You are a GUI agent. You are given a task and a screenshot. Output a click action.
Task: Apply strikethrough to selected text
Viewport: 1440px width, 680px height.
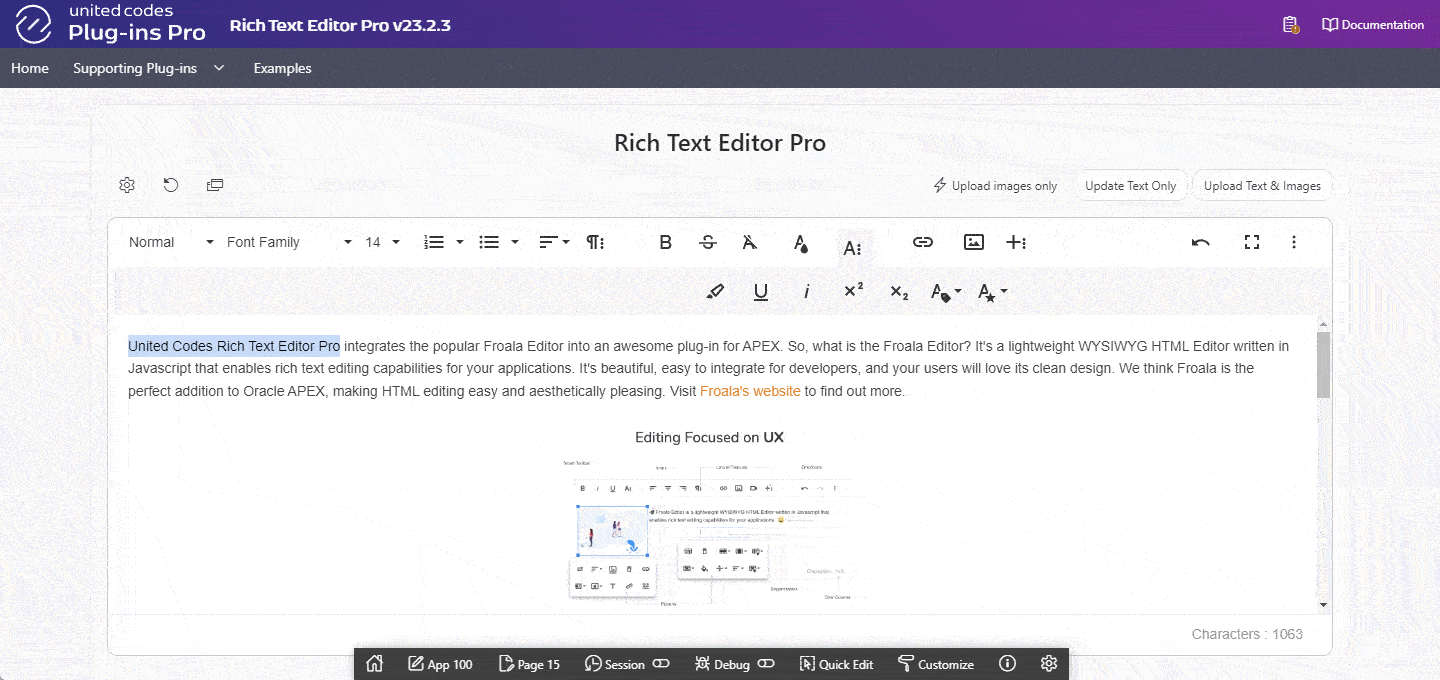pyautogui.click(x=708, y=242)
